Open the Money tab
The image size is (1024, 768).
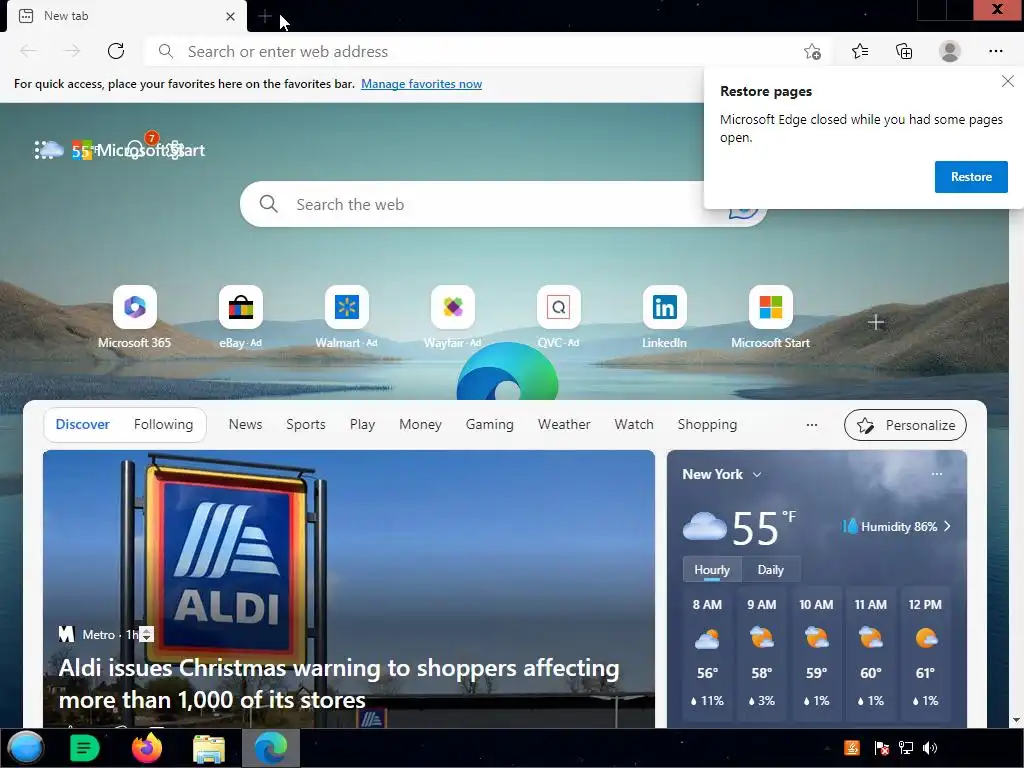click(x=421, y=424)
